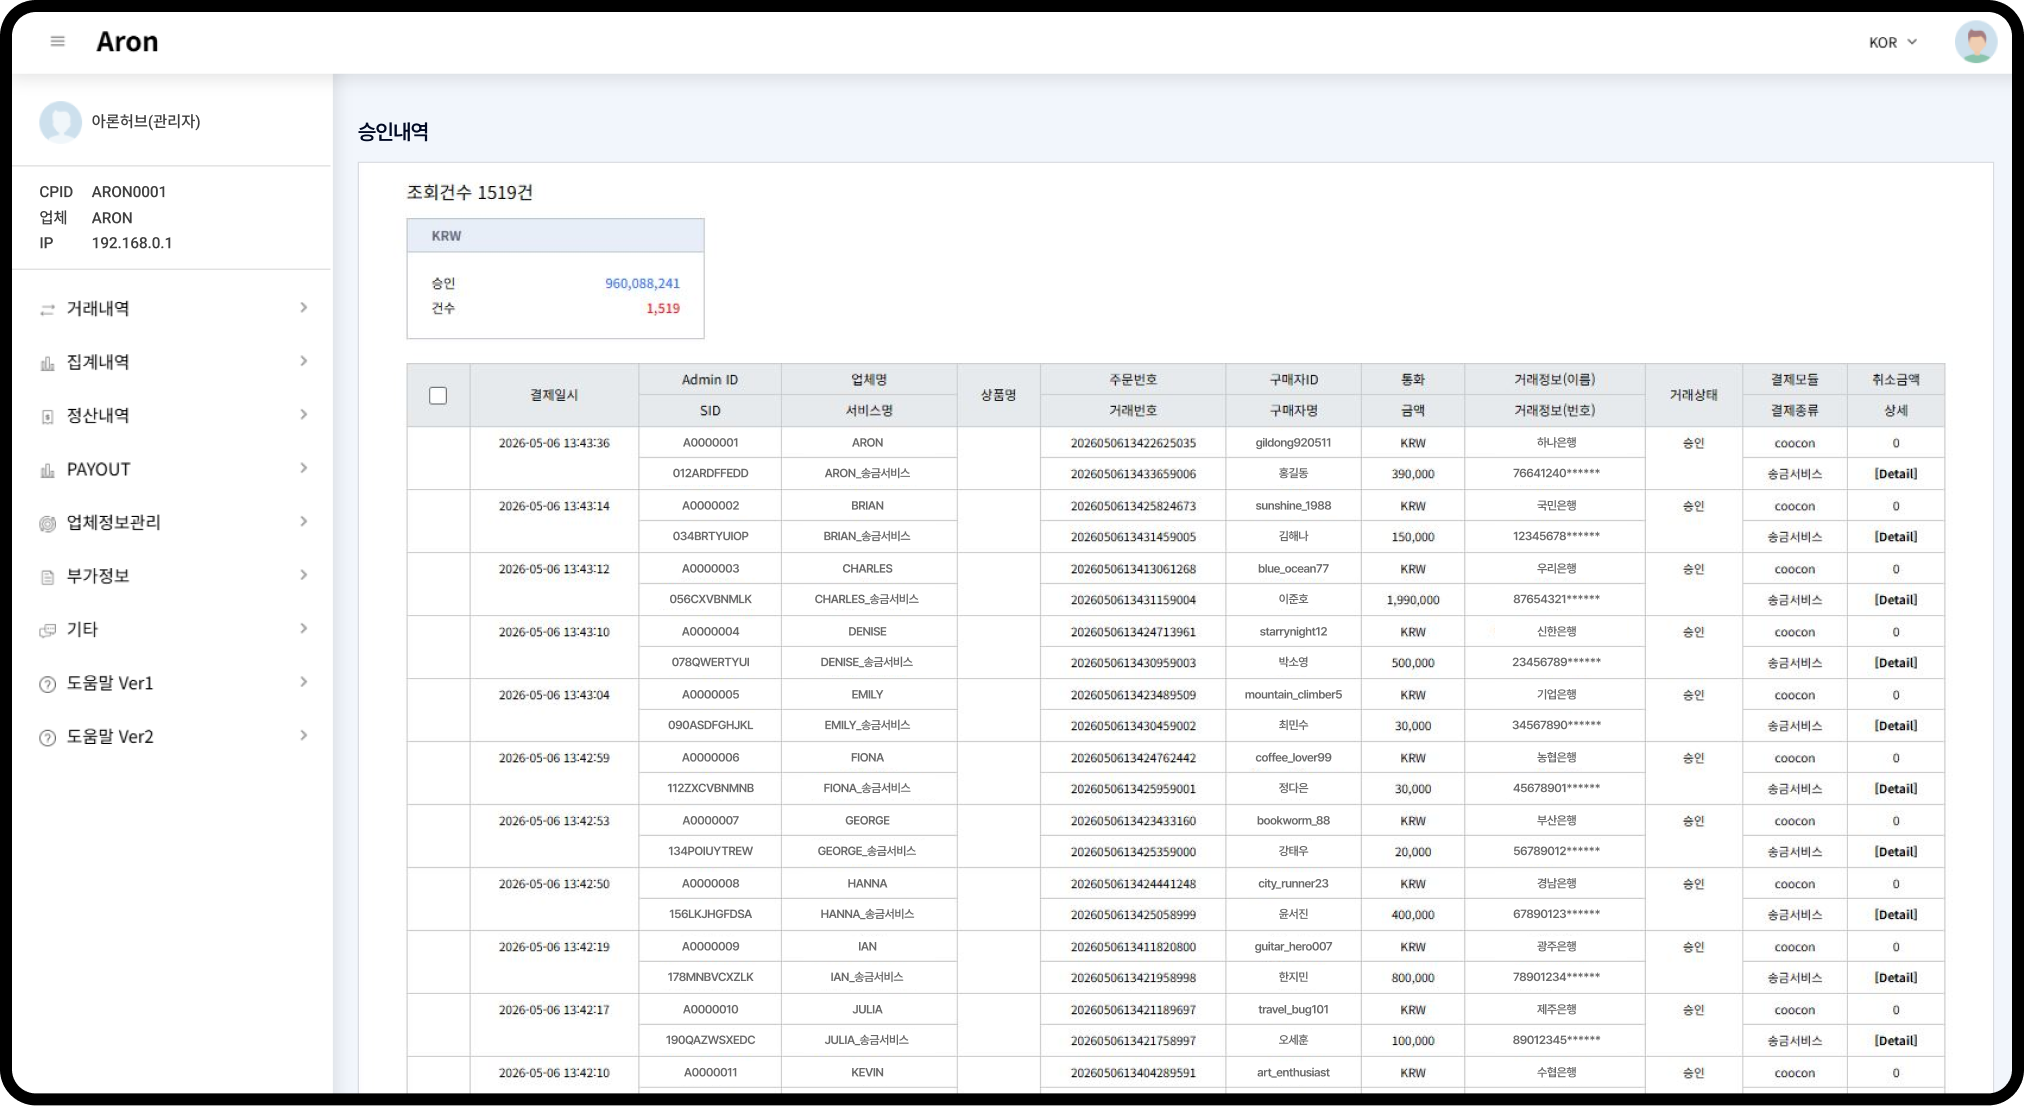Select the 기타 sidebar icon

[x=47, y=630]
